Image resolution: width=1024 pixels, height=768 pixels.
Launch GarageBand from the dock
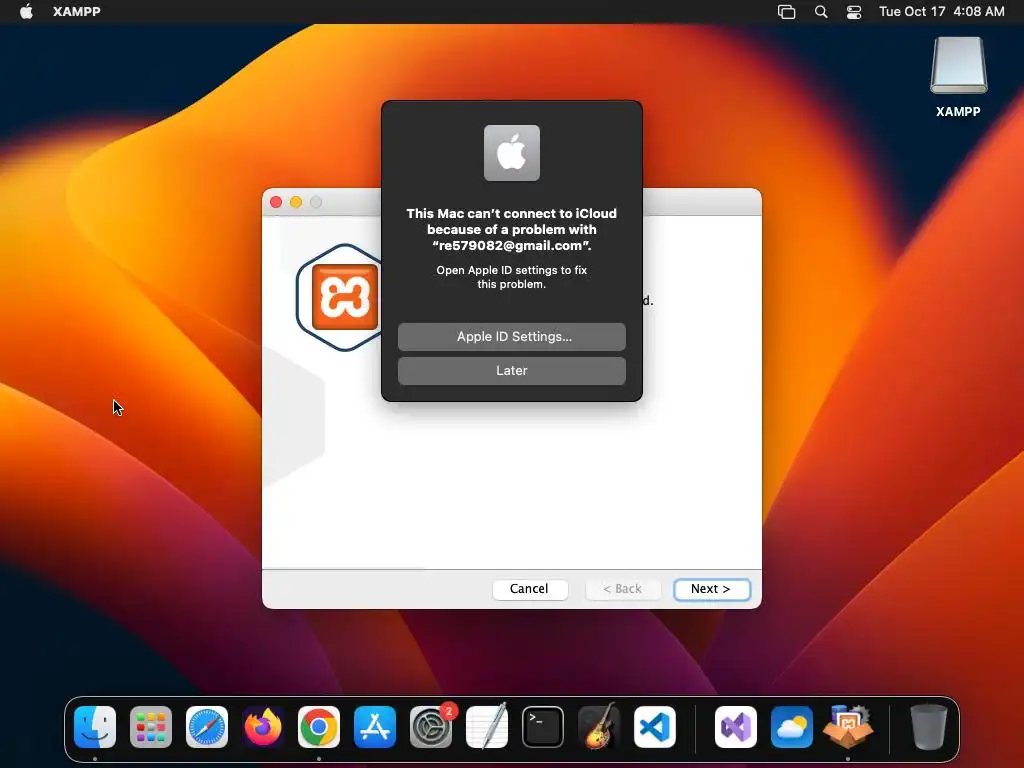coord(599,726)
